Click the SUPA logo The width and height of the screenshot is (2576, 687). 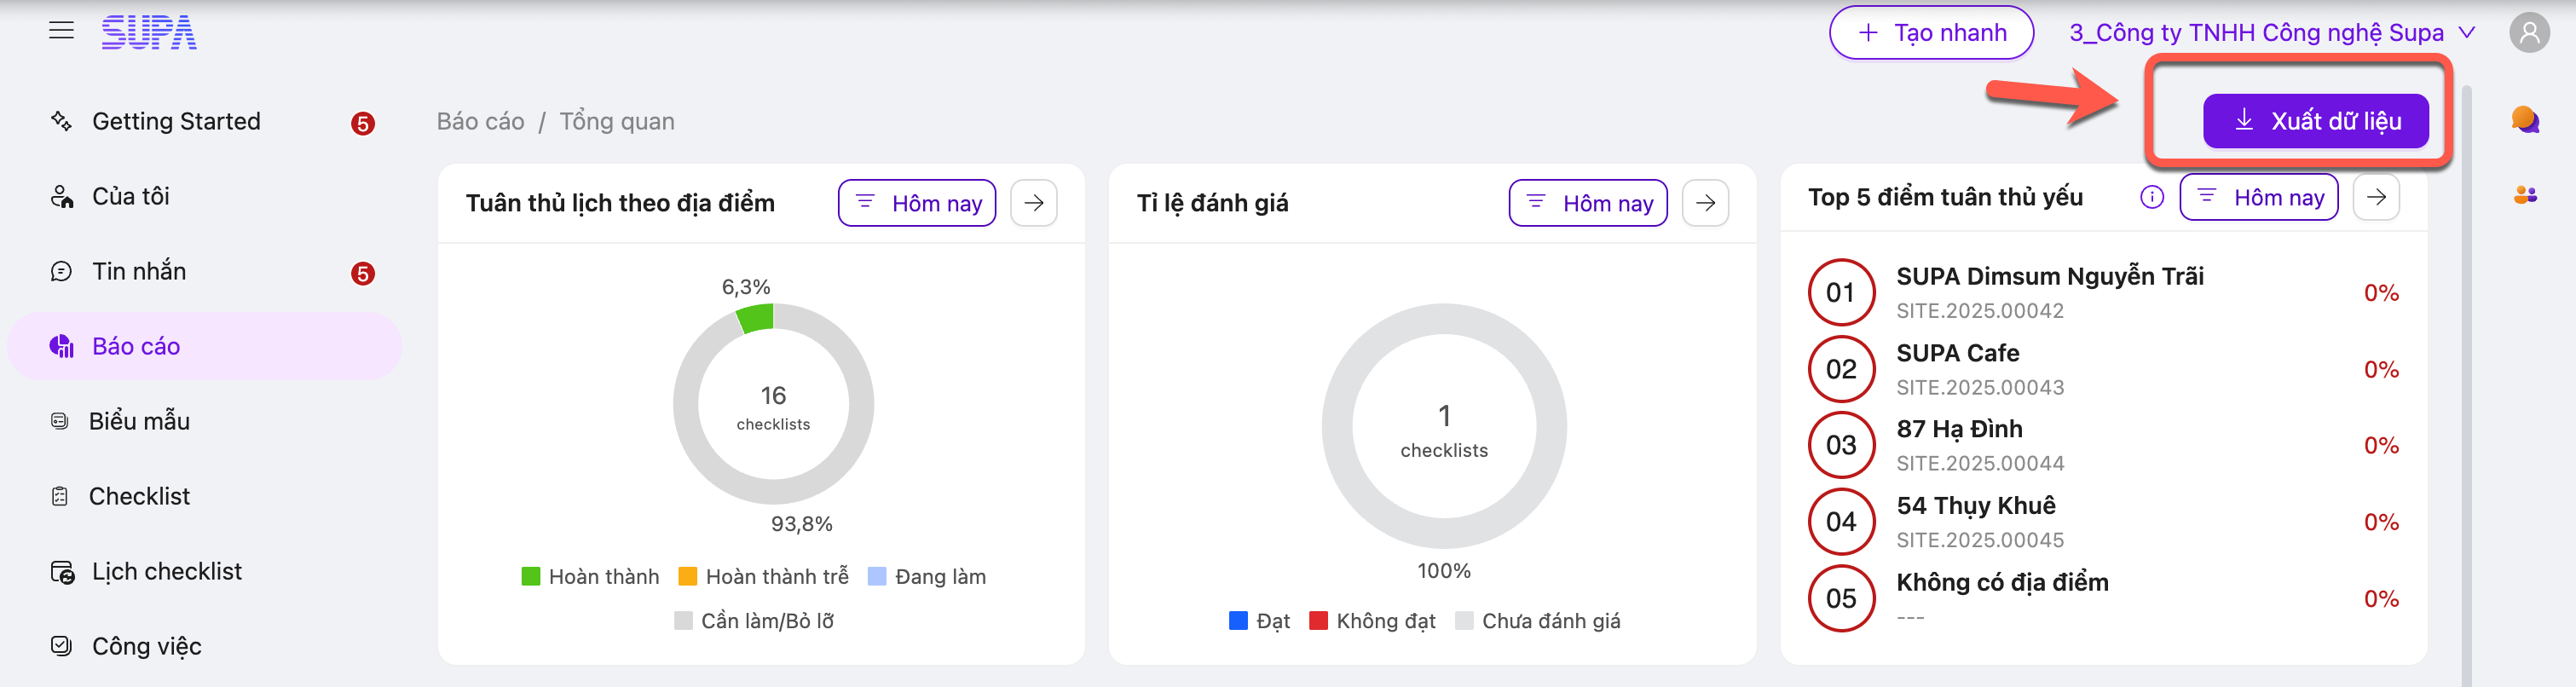(149, 32)
